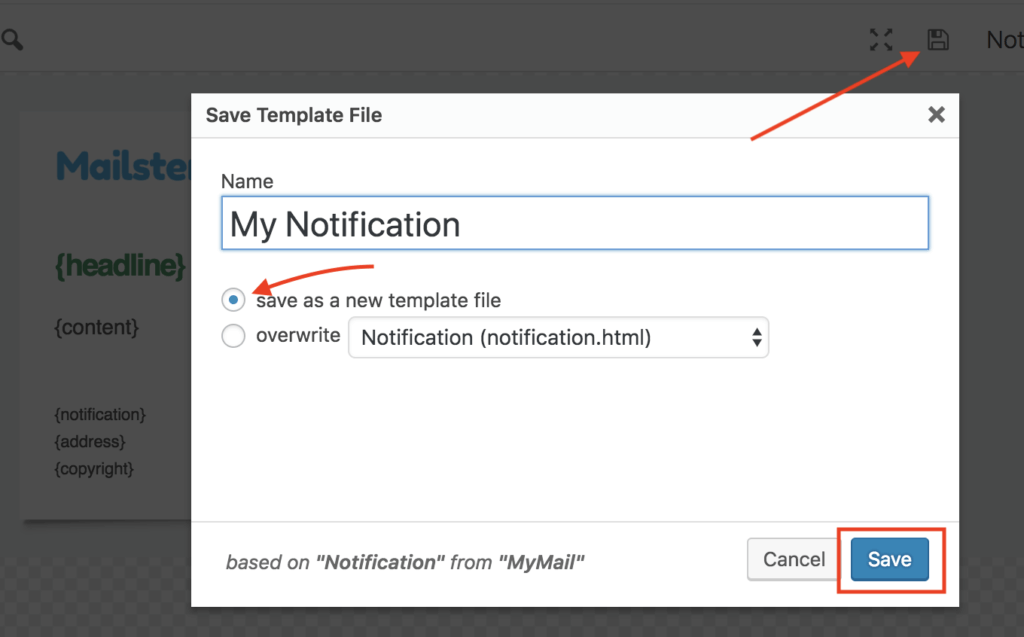The image size is (1024, 637).
Task: Select the overwrite radio button
Action: [233, 337]
